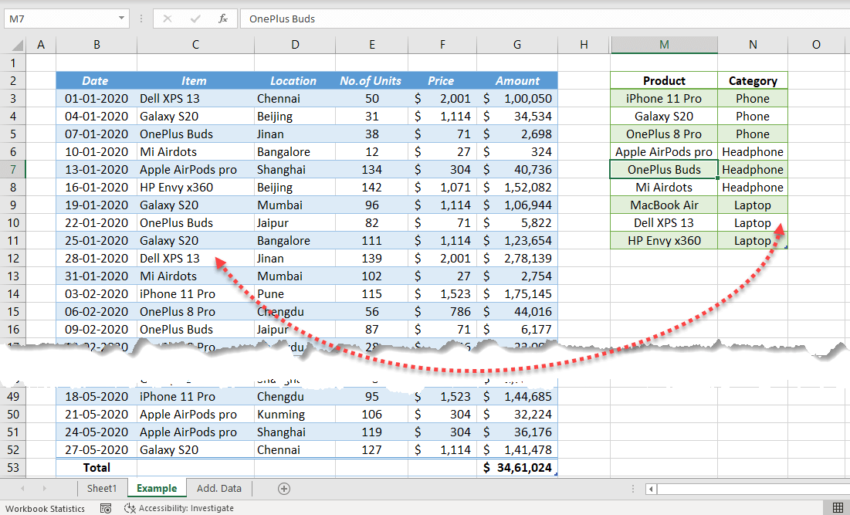Select the units cell 134

371,170
